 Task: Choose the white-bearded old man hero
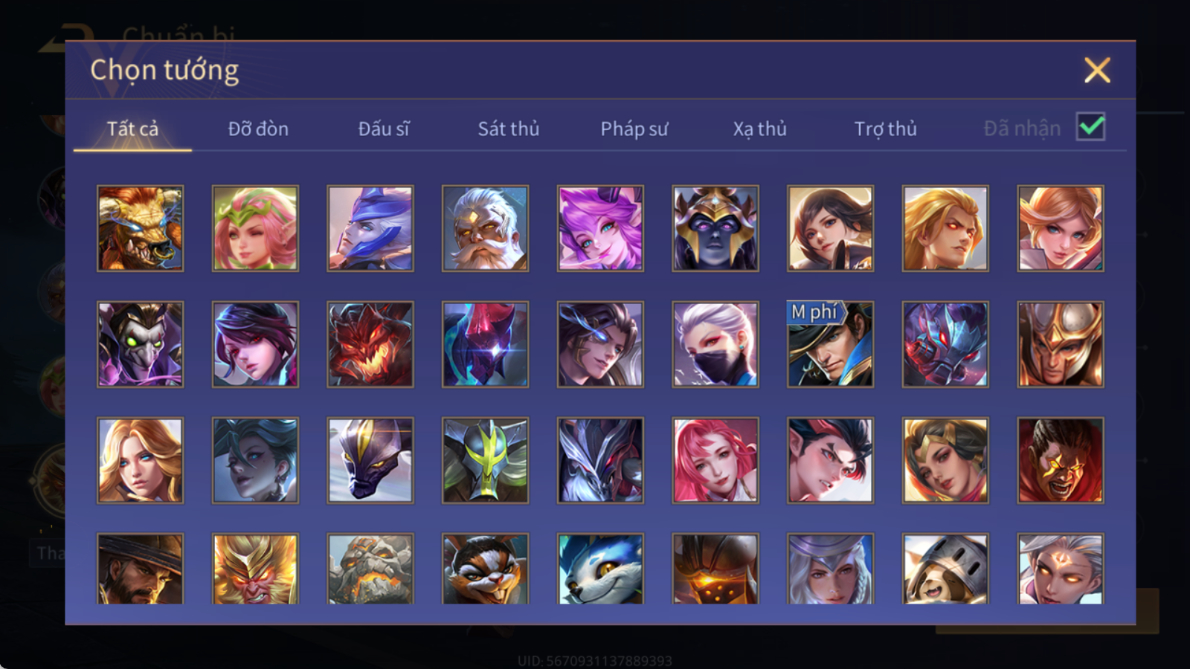click(486, 228)
